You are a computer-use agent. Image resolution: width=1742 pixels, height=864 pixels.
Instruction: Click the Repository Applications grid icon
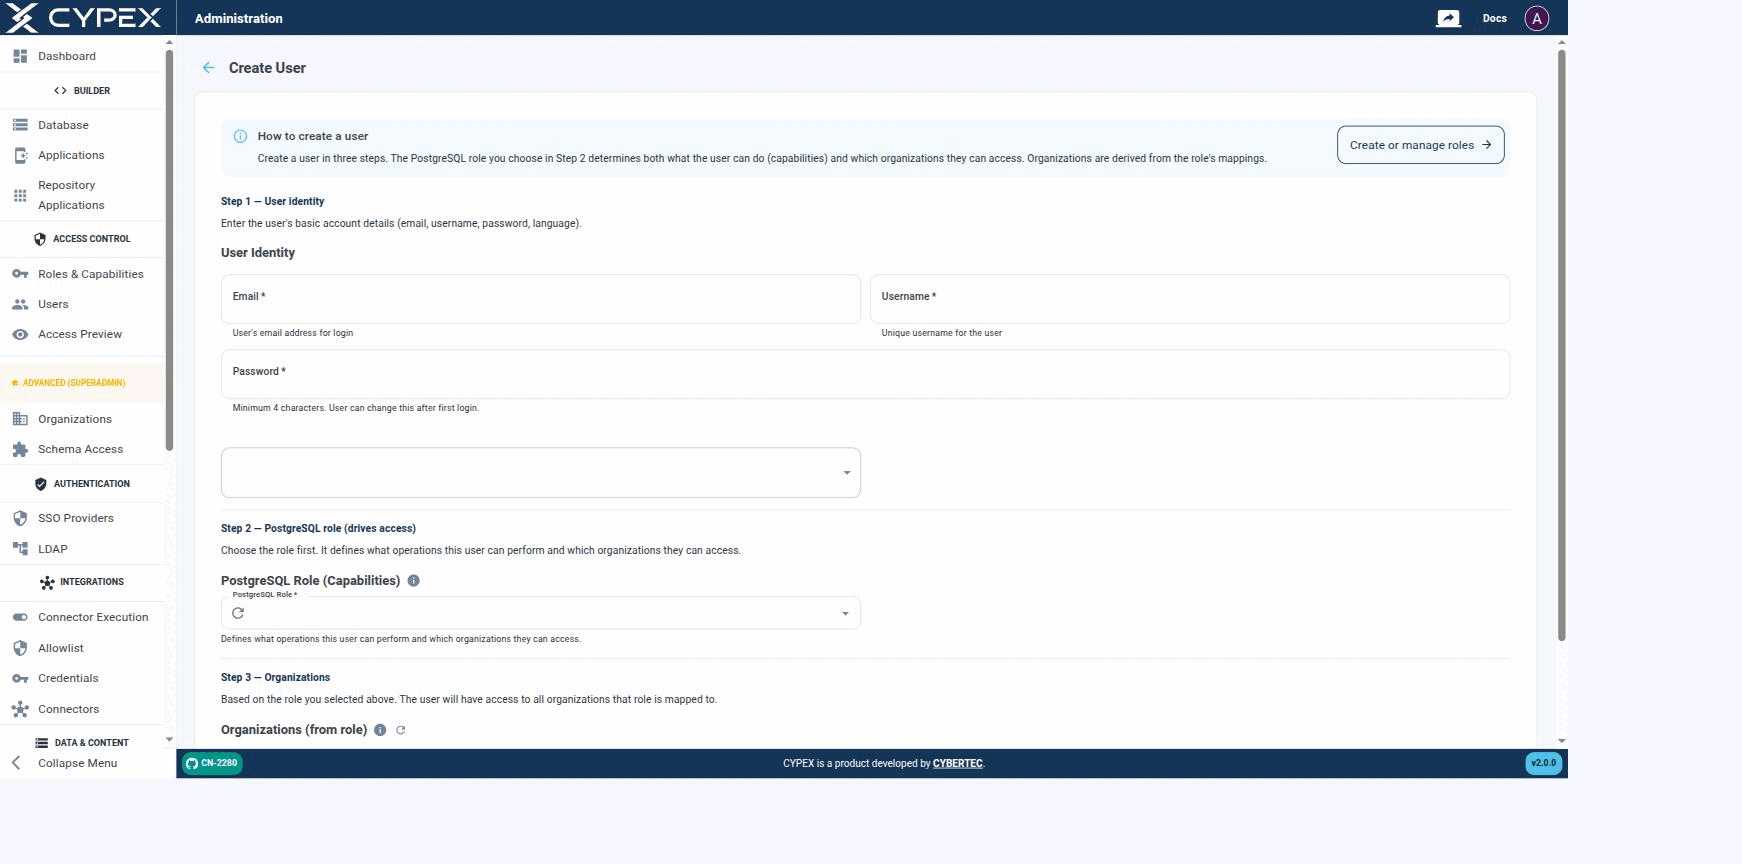20,195
